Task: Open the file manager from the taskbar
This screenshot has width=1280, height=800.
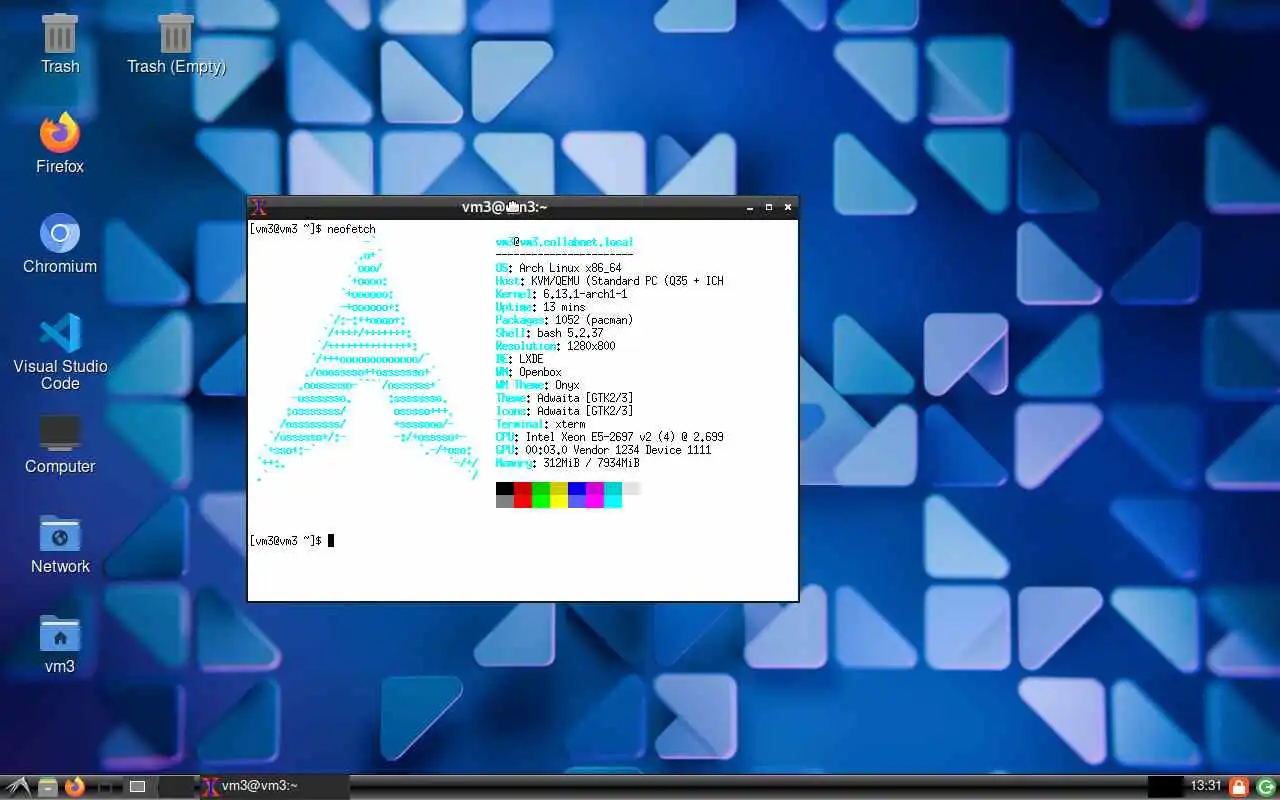Action: point(47,787)
